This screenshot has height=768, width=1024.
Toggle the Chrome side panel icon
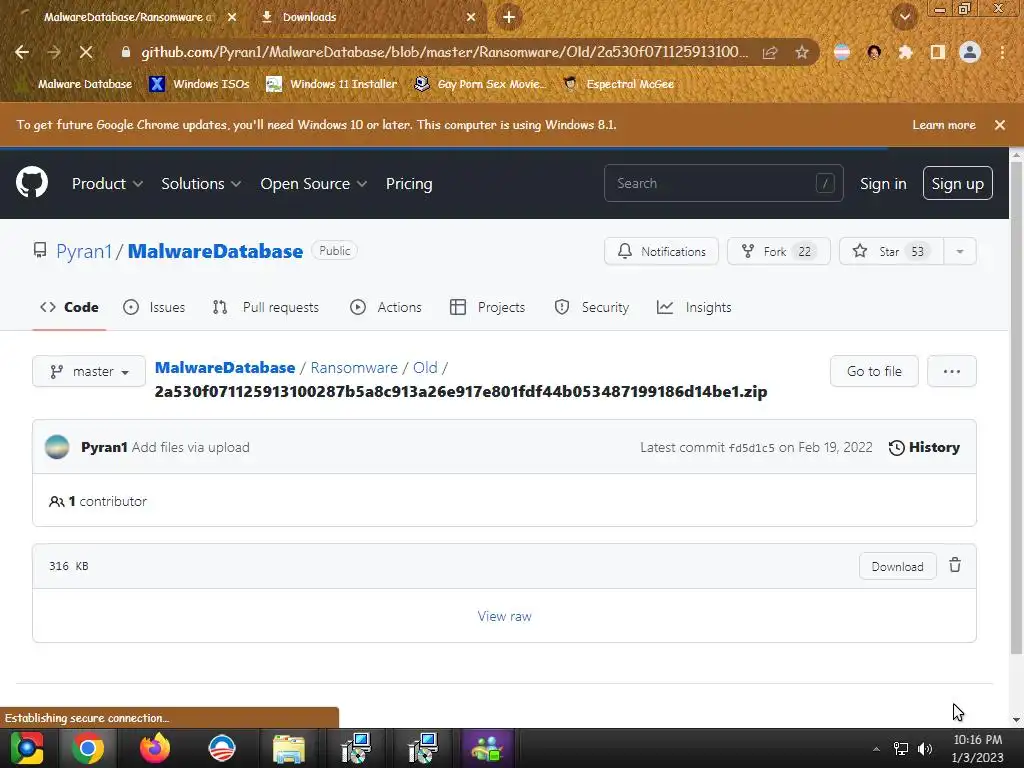coord(938,52)
